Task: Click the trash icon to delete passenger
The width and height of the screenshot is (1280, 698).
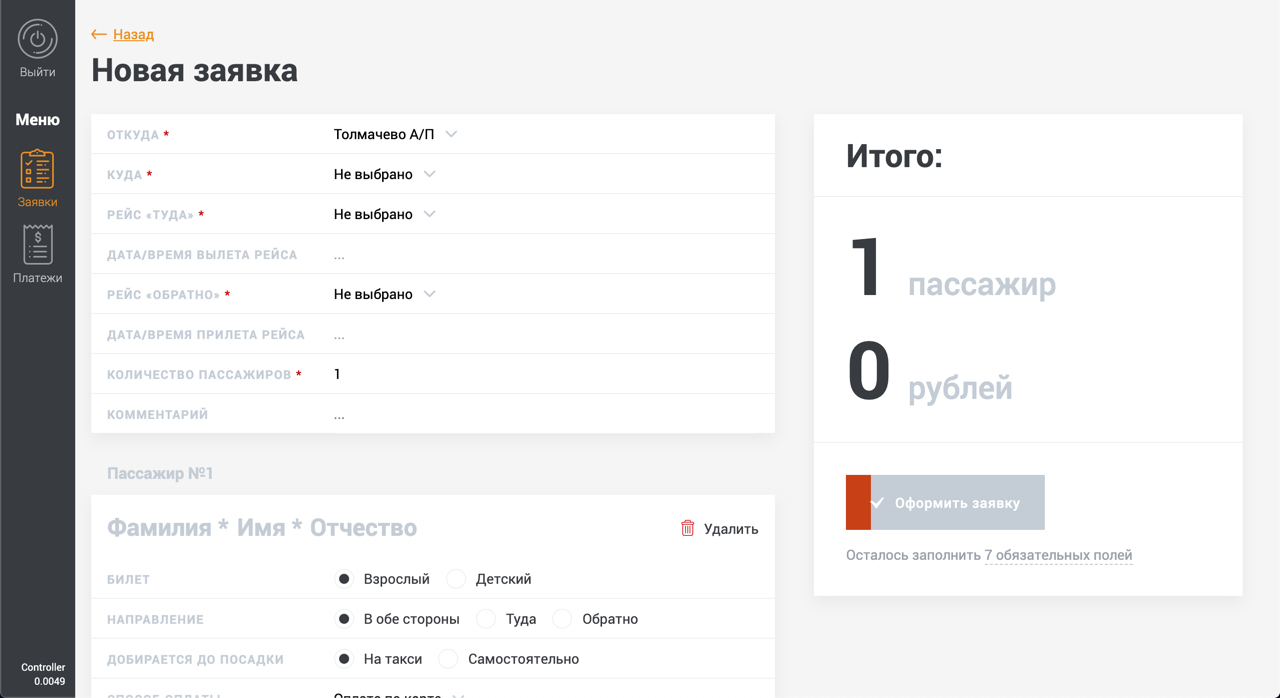Action: pyautogui.click(x=688, y=528)
